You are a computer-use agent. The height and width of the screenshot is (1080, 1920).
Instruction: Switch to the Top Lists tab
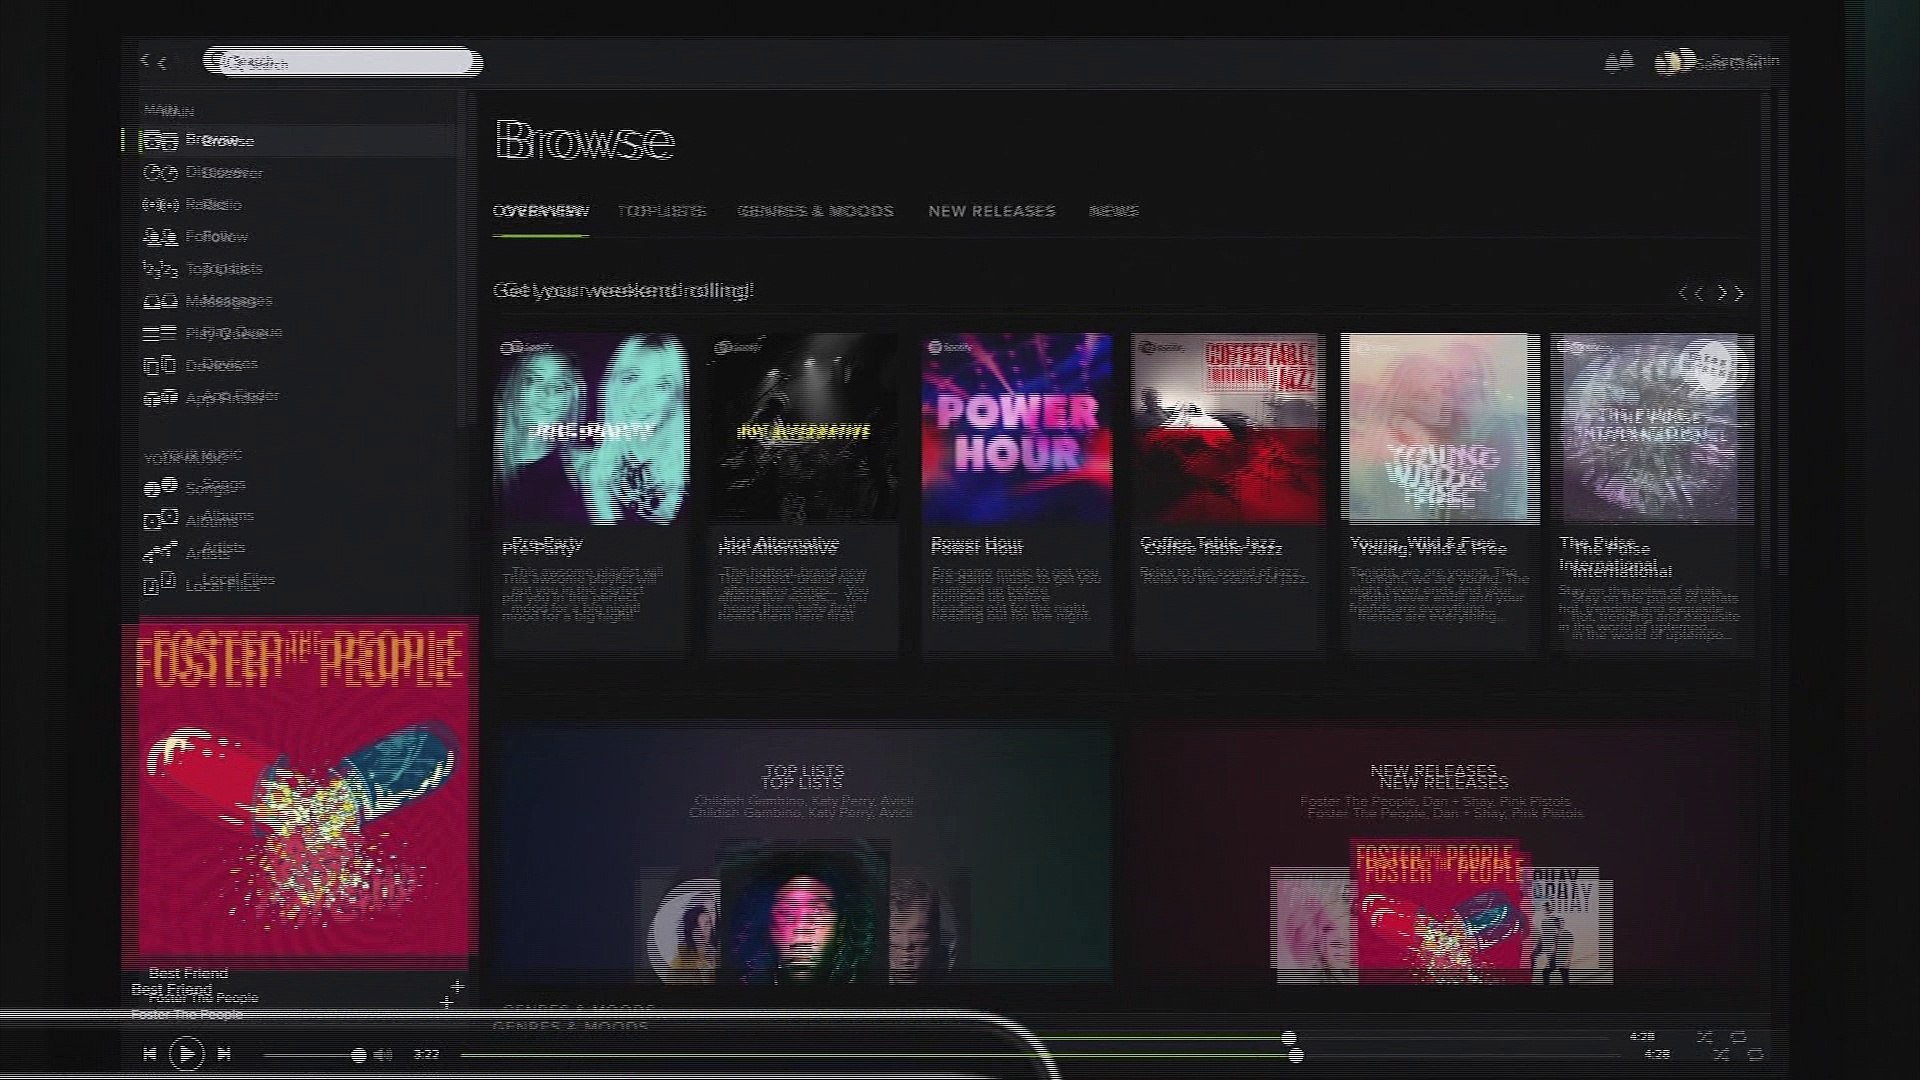pos(661,211)
